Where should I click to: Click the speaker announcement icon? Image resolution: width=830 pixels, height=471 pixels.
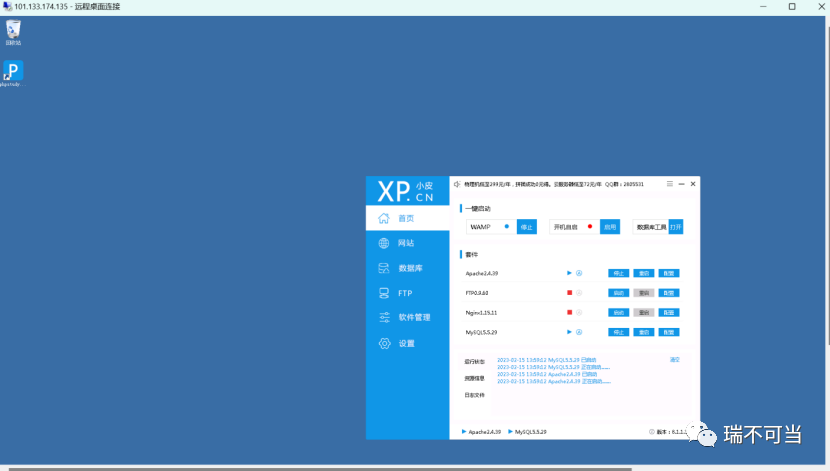(x=457, y=184)
